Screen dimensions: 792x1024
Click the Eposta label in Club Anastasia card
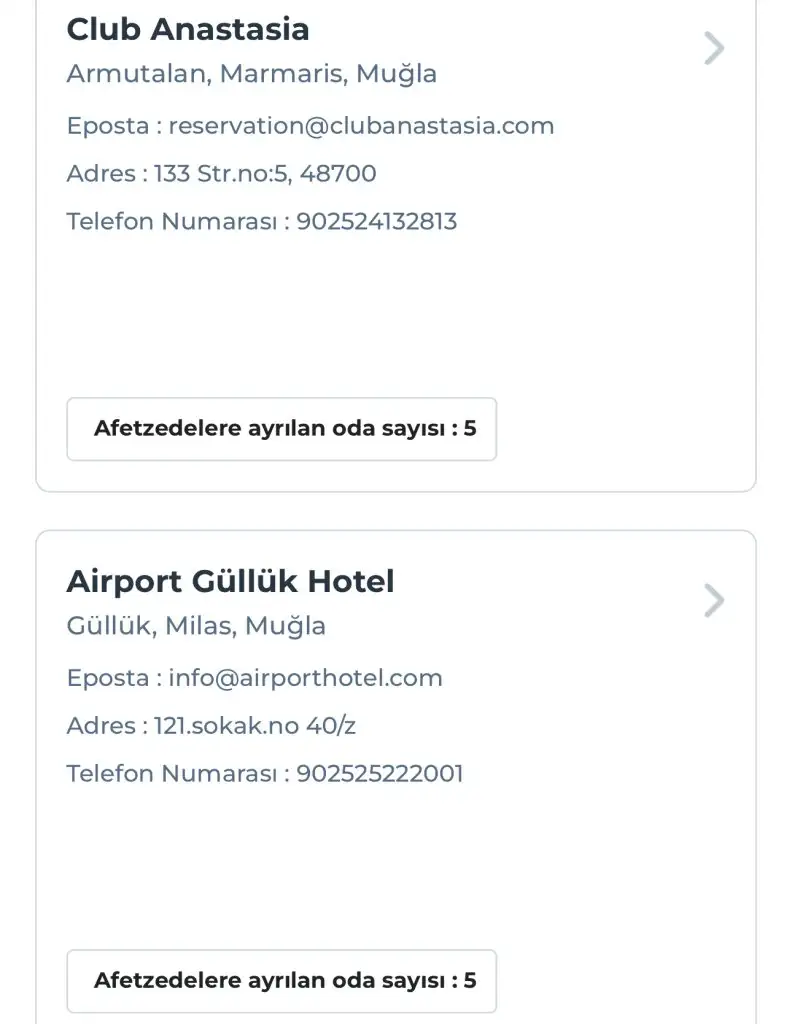108,126
